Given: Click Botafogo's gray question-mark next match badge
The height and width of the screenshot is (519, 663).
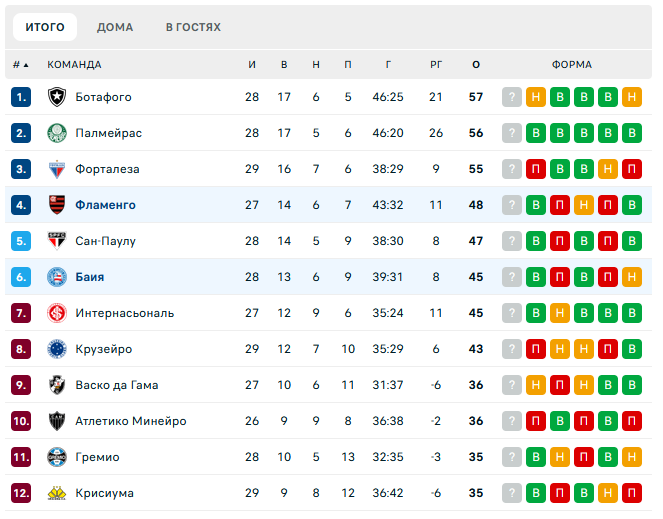Looking at the screenshot, I should (512, 97).
